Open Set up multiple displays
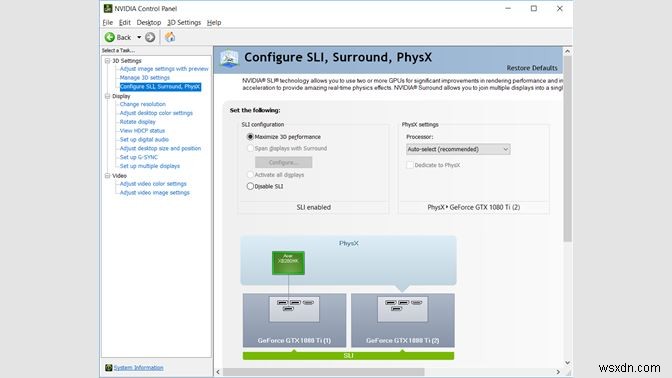This screenshot has height=378, width=672. (150, 166)
